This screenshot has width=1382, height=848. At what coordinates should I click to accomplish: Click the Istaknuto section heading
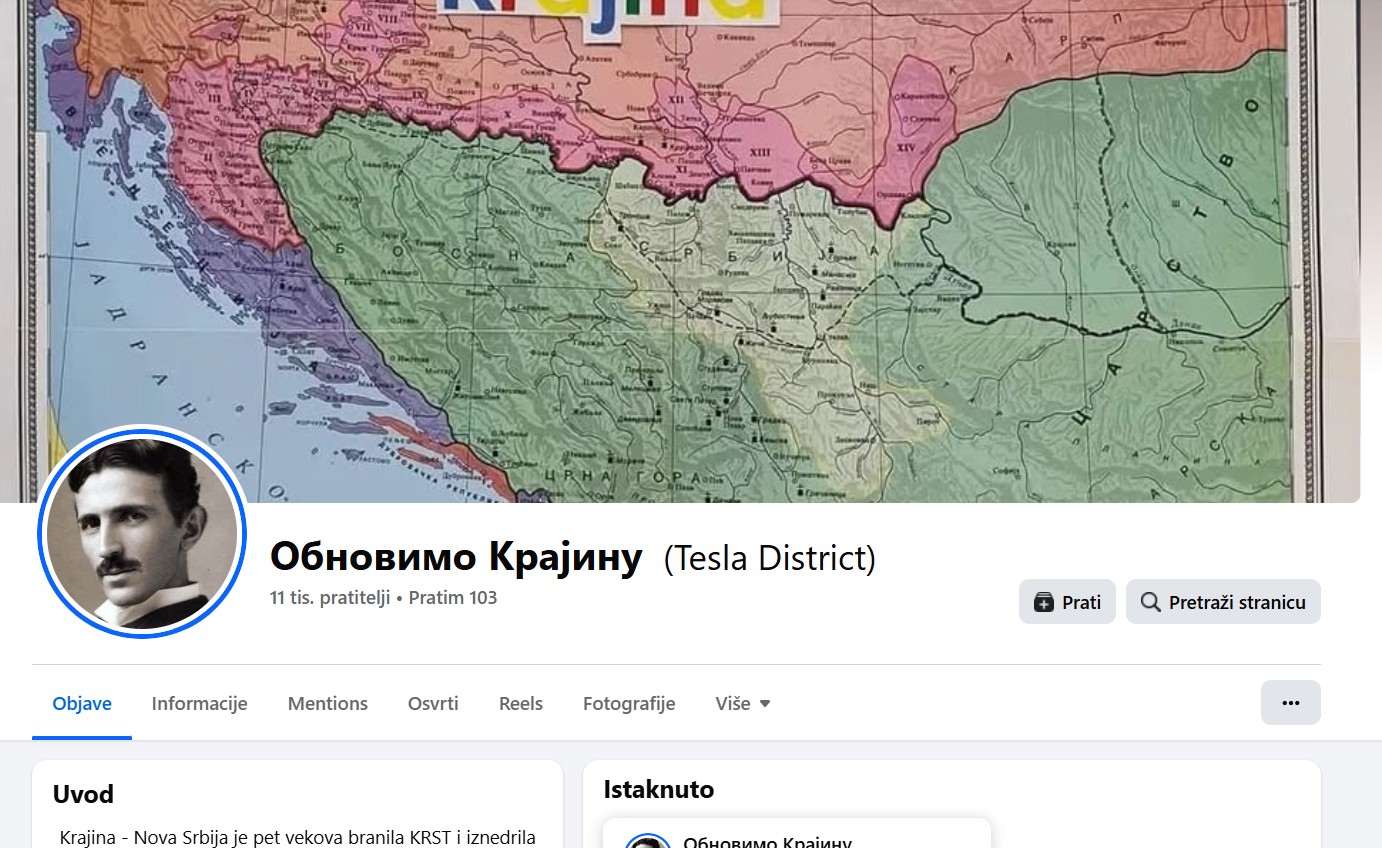pyautogui.click(x=659, y=790)
